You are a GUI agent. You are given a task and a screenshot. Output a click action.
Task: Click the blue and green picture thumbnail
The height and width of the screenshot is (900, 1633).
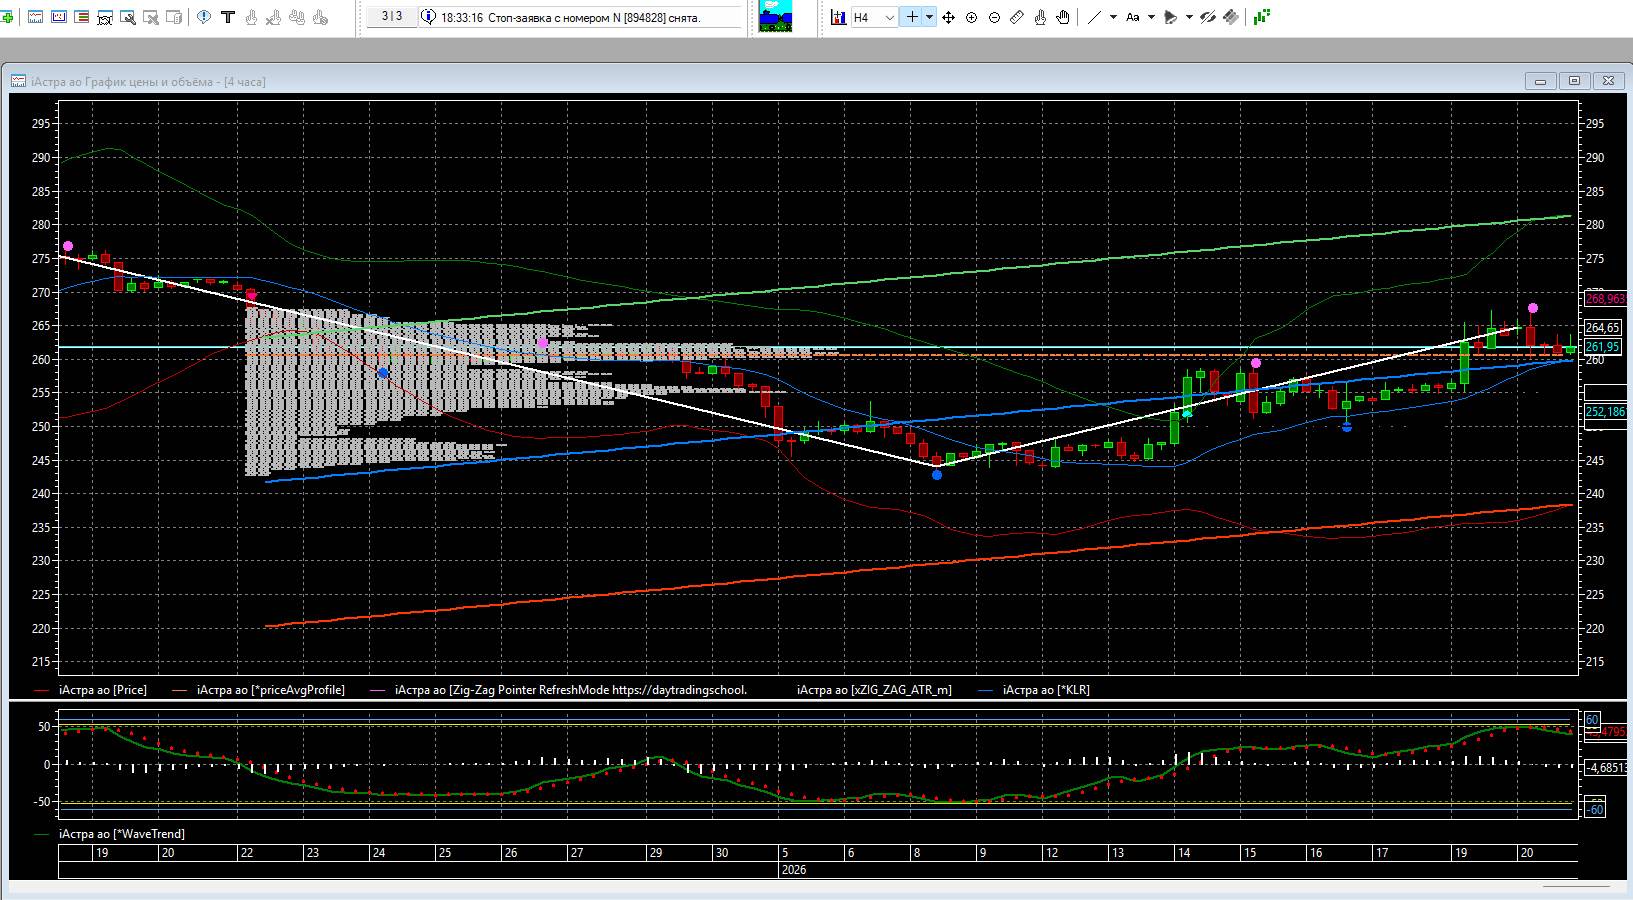[775, 17]
